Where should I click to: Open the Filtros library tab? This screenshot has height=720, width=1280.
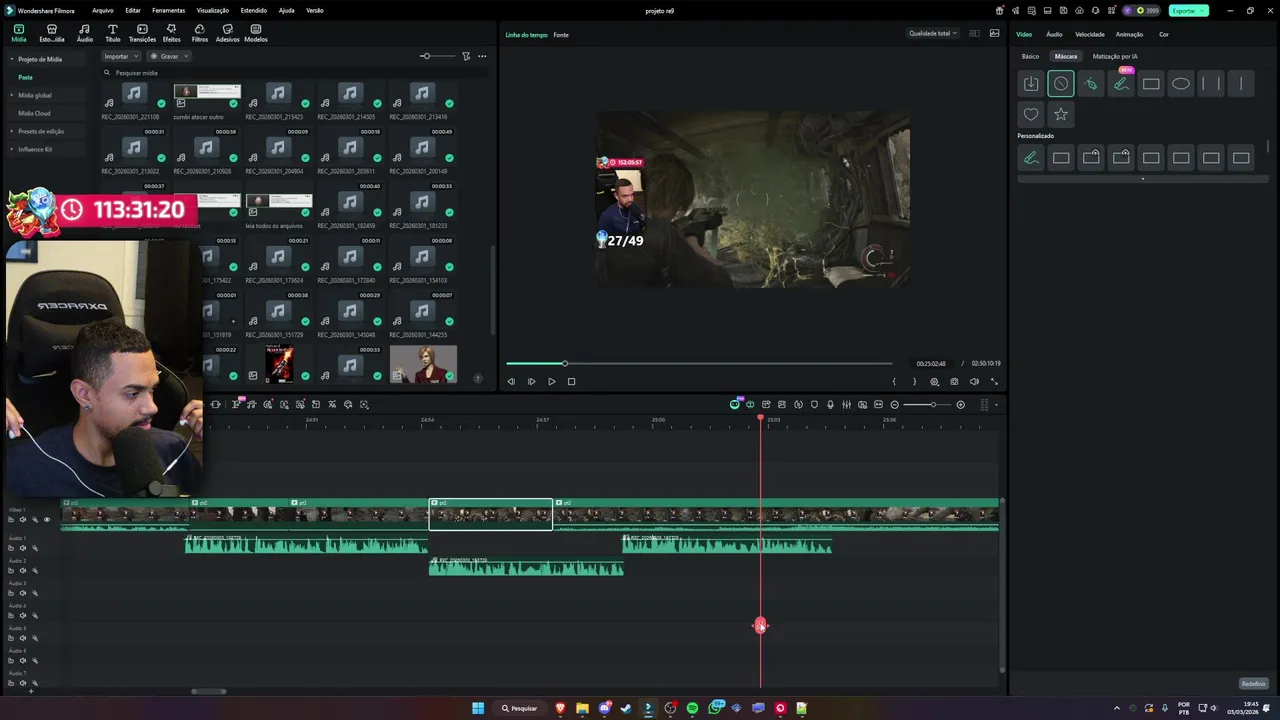point(199,33)
